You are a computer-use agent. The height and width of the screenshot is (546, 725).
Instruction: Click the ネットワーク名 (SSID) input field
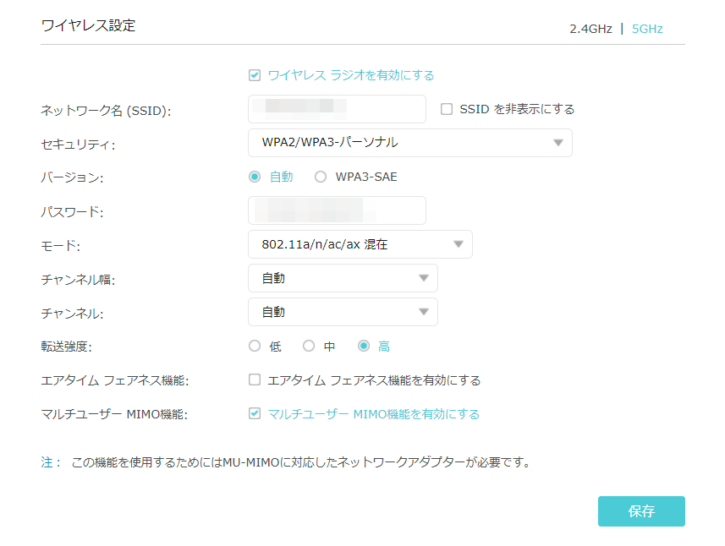336,109
